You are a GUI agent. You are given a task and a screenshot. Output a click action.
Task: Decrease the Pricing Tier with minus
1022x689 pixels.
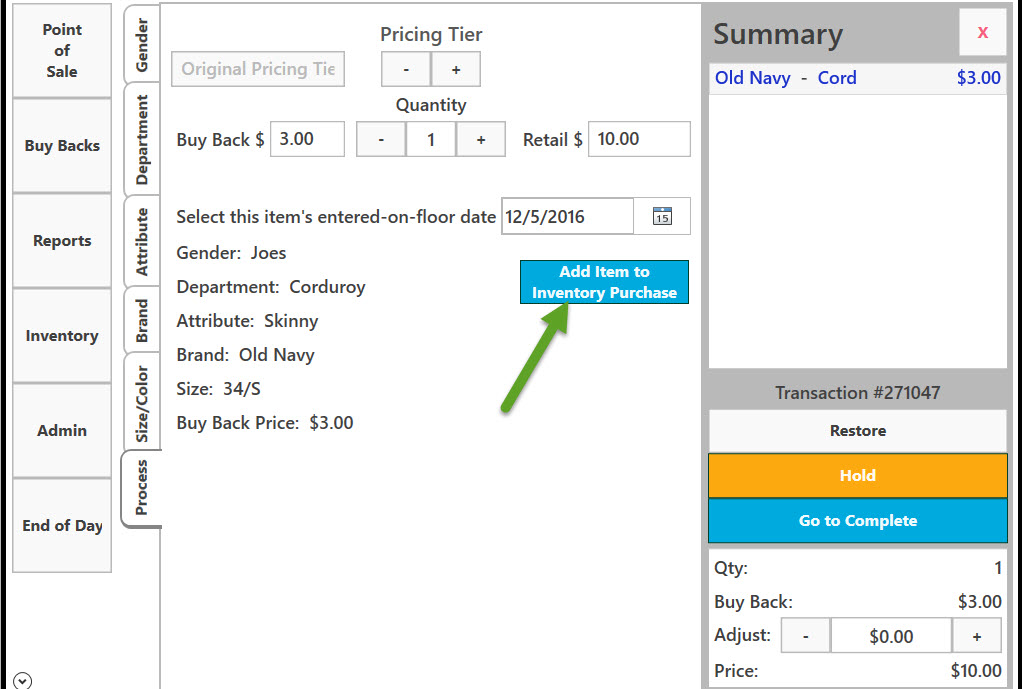[406, 69]
